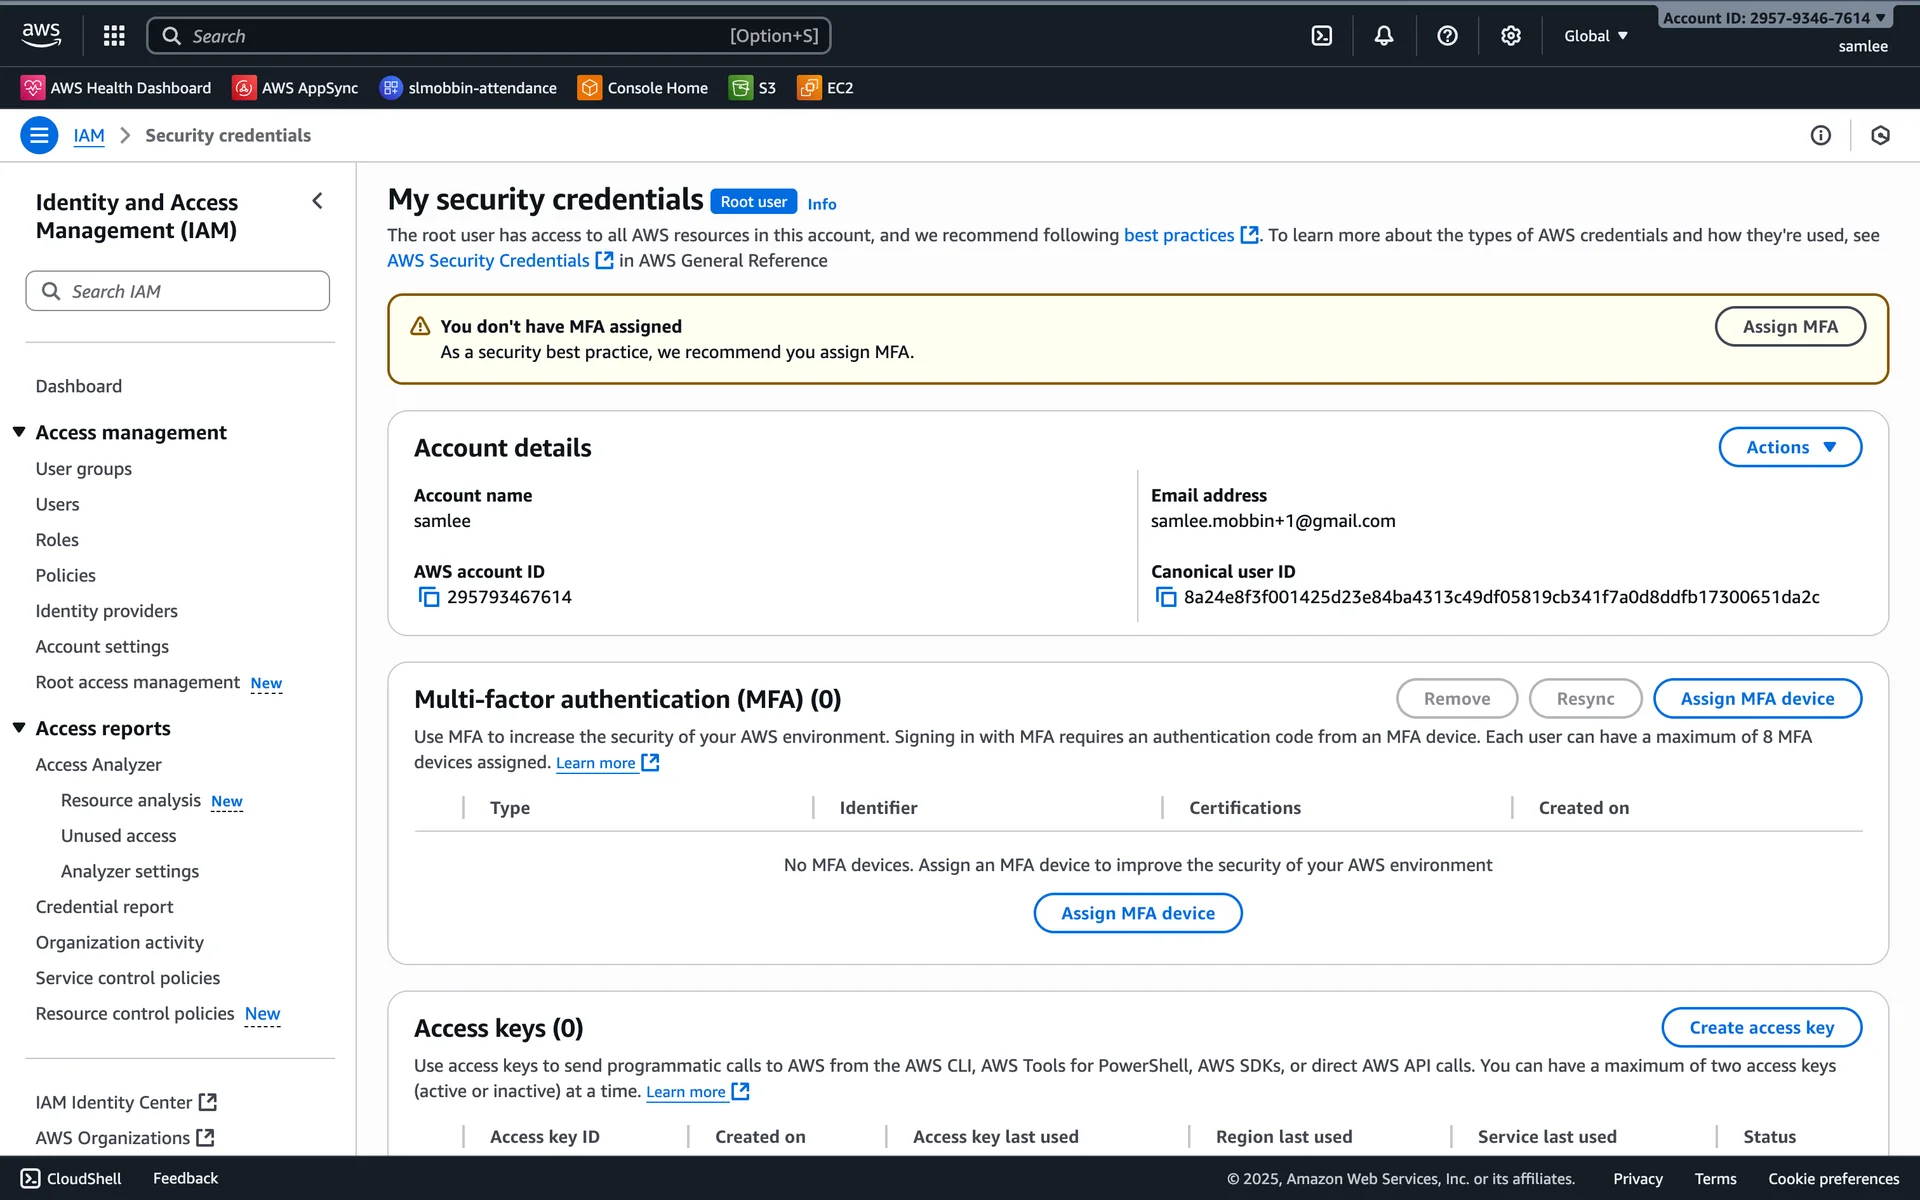Click Create access key button
Image resolution: width=1920 pixels, height=1200 pixels.
tap(1760, 1027)
